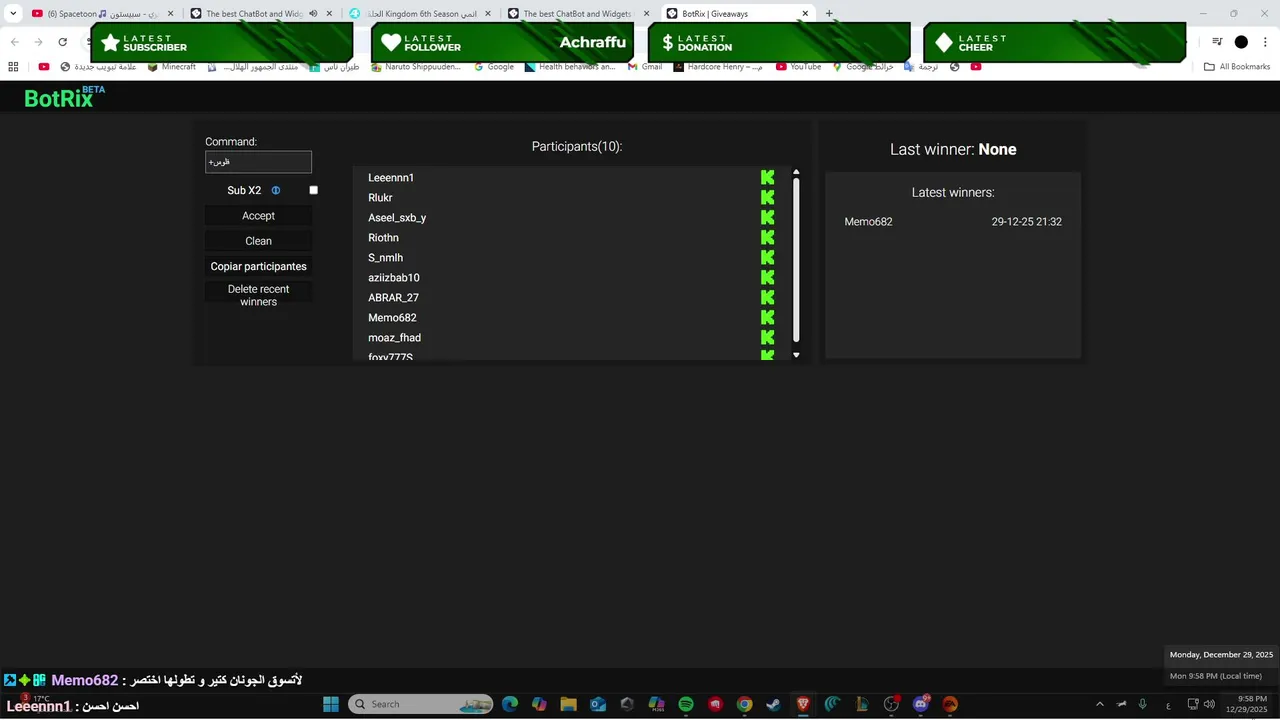Open Windows Start menu
The height and width of the screenshot is (720, 1280).
point(331,704)
